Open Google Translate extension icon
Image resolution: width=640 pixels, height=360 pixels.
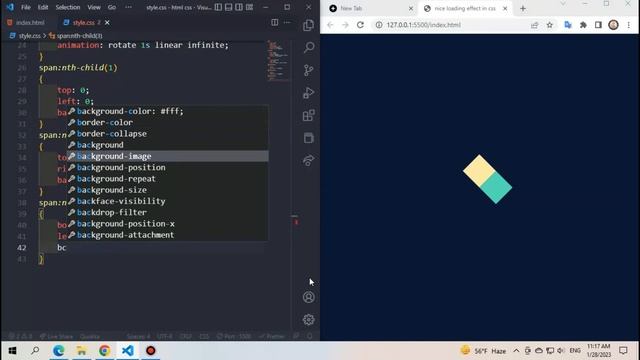(x=568, y=25)
